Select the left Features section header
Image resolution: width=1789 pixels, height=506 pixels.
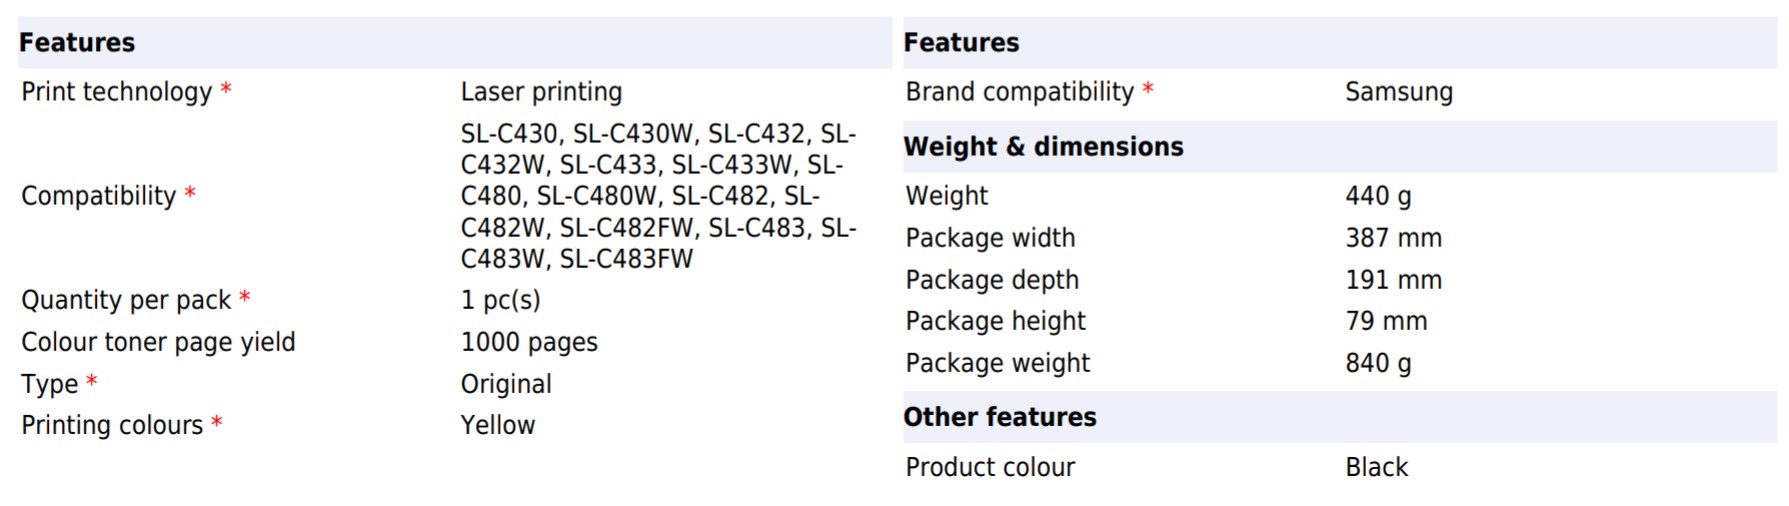tap(77, 43)
